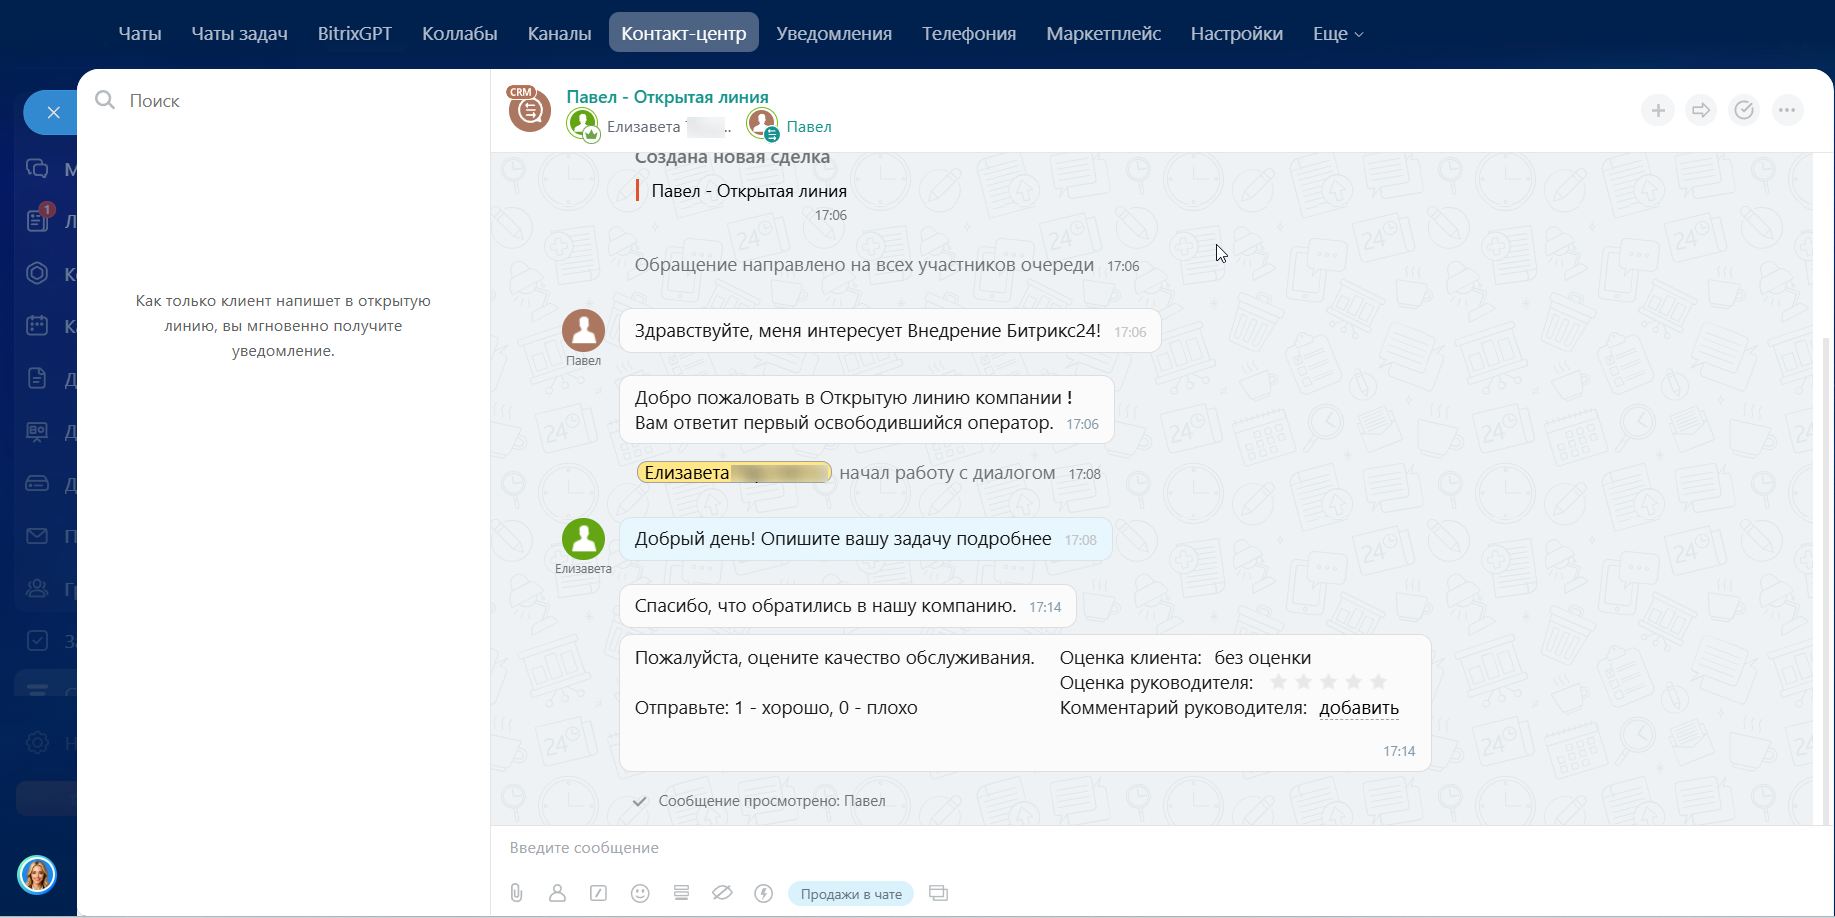
Task: Click the checkmark finish dialog icon
Action: tap(1743, 110)
